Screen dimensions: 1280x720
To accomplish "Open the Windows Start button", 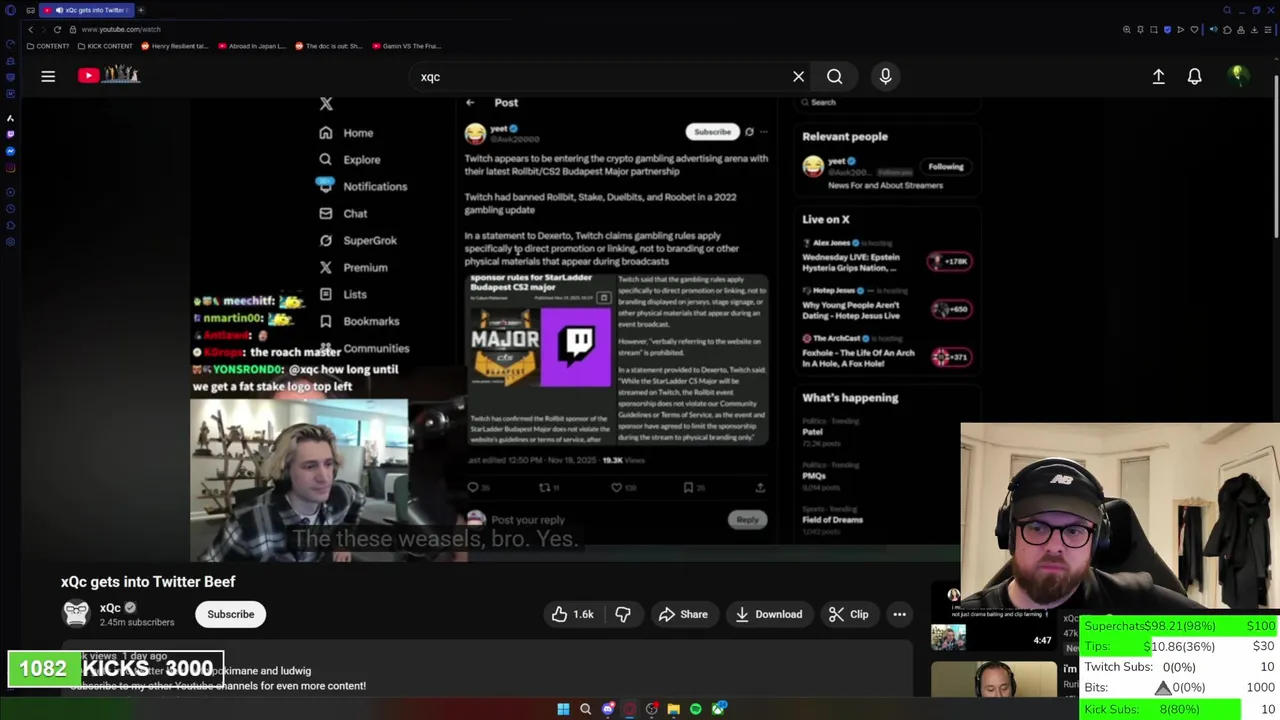I will tap(563, 709).
